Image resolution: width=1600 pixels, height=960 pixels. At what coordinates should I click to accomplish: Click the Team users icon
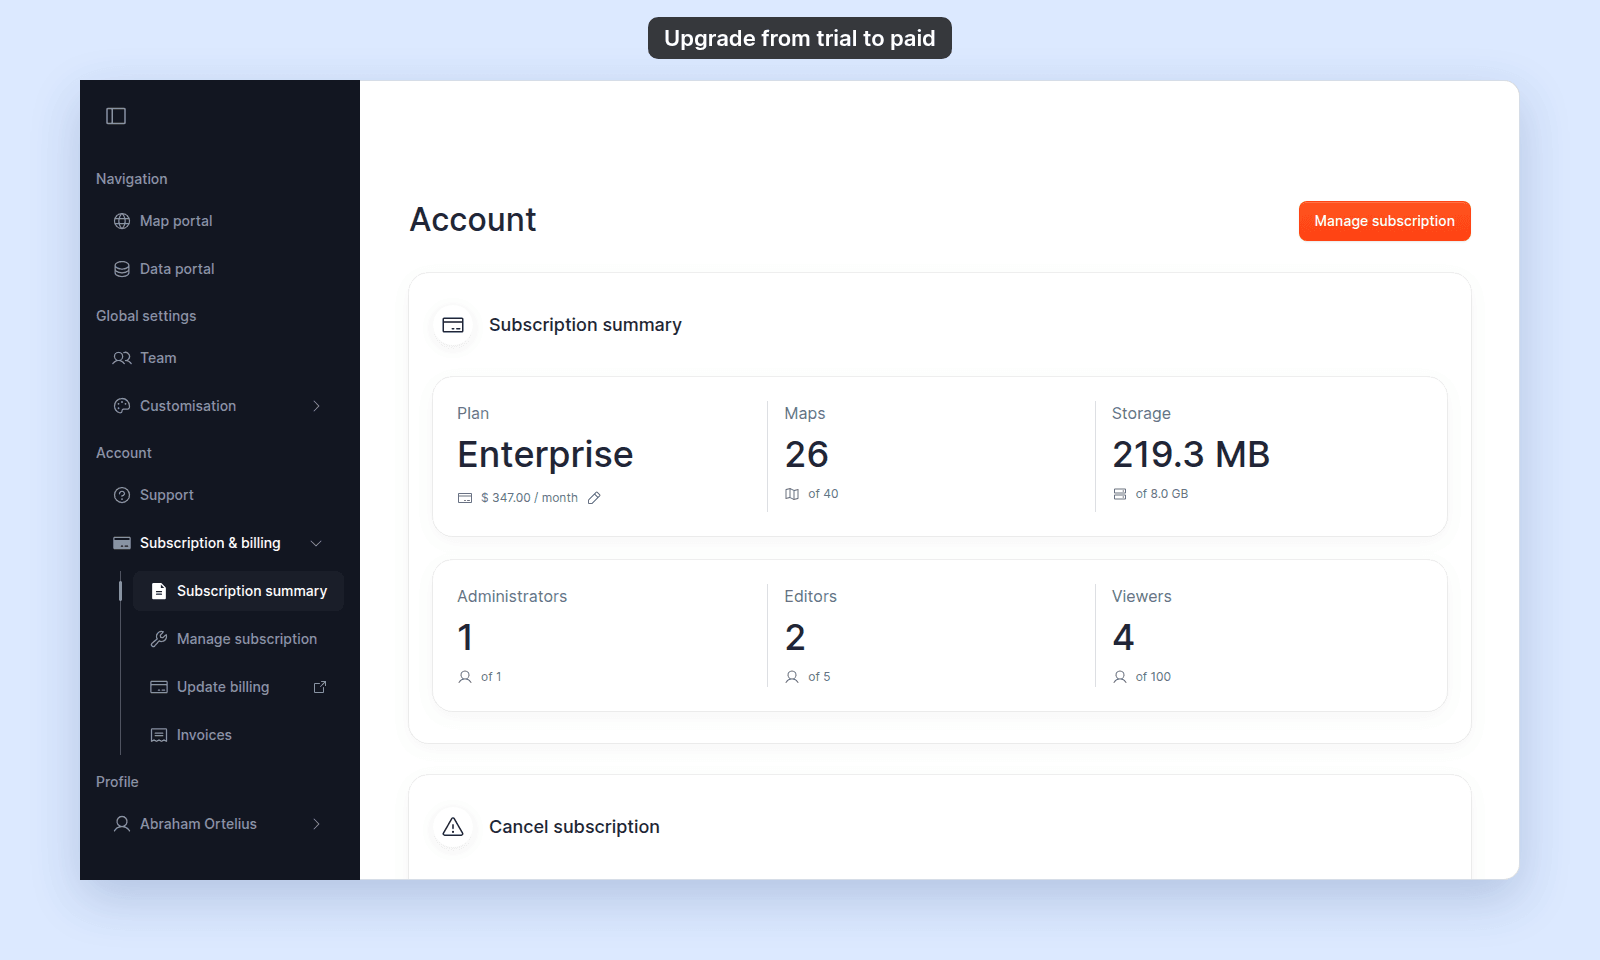tap(122, 358)
